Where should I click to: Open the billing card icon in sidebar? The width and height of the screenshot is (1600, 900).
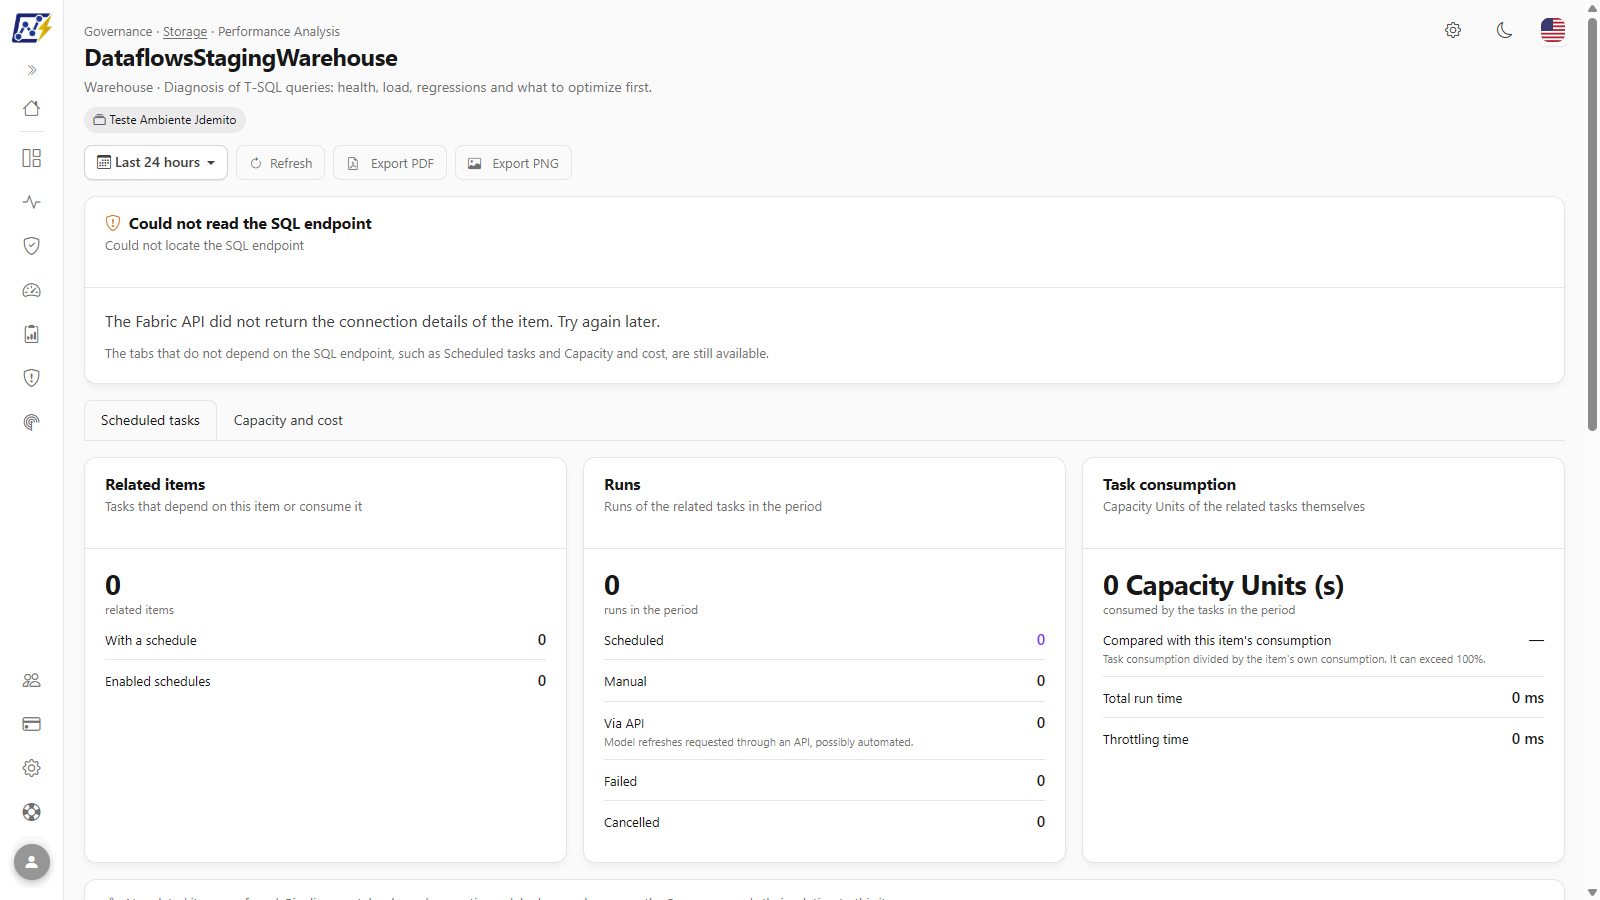point(32,724)
